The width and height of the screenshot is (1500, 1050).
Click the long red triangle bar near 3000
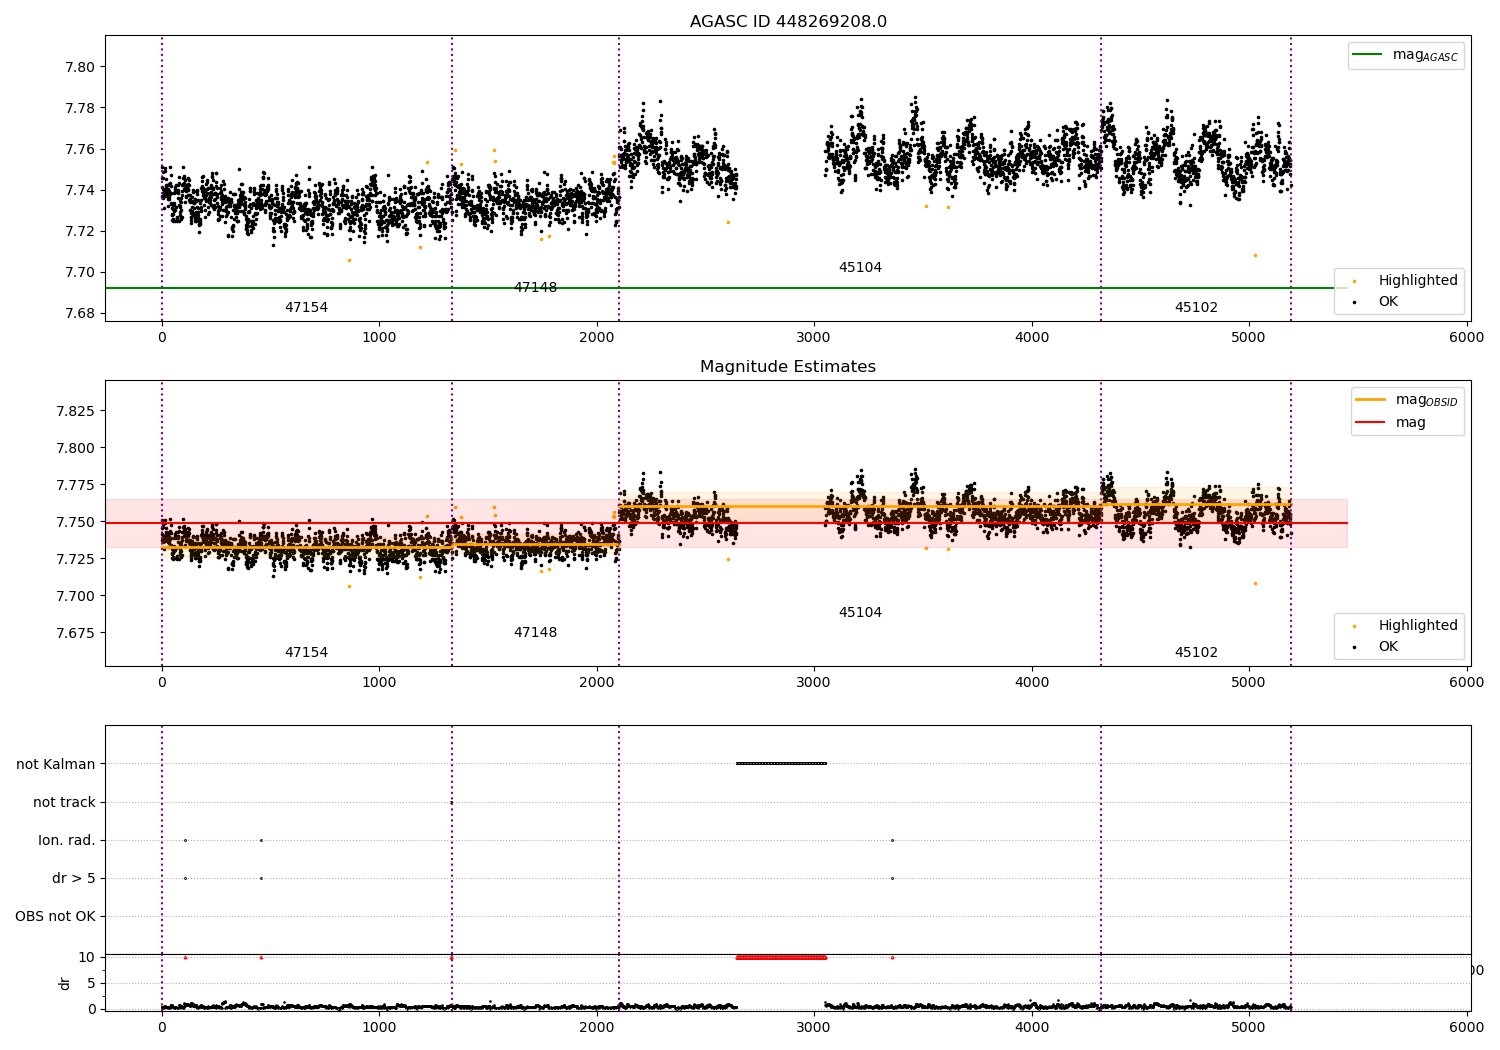click(781, 957)
